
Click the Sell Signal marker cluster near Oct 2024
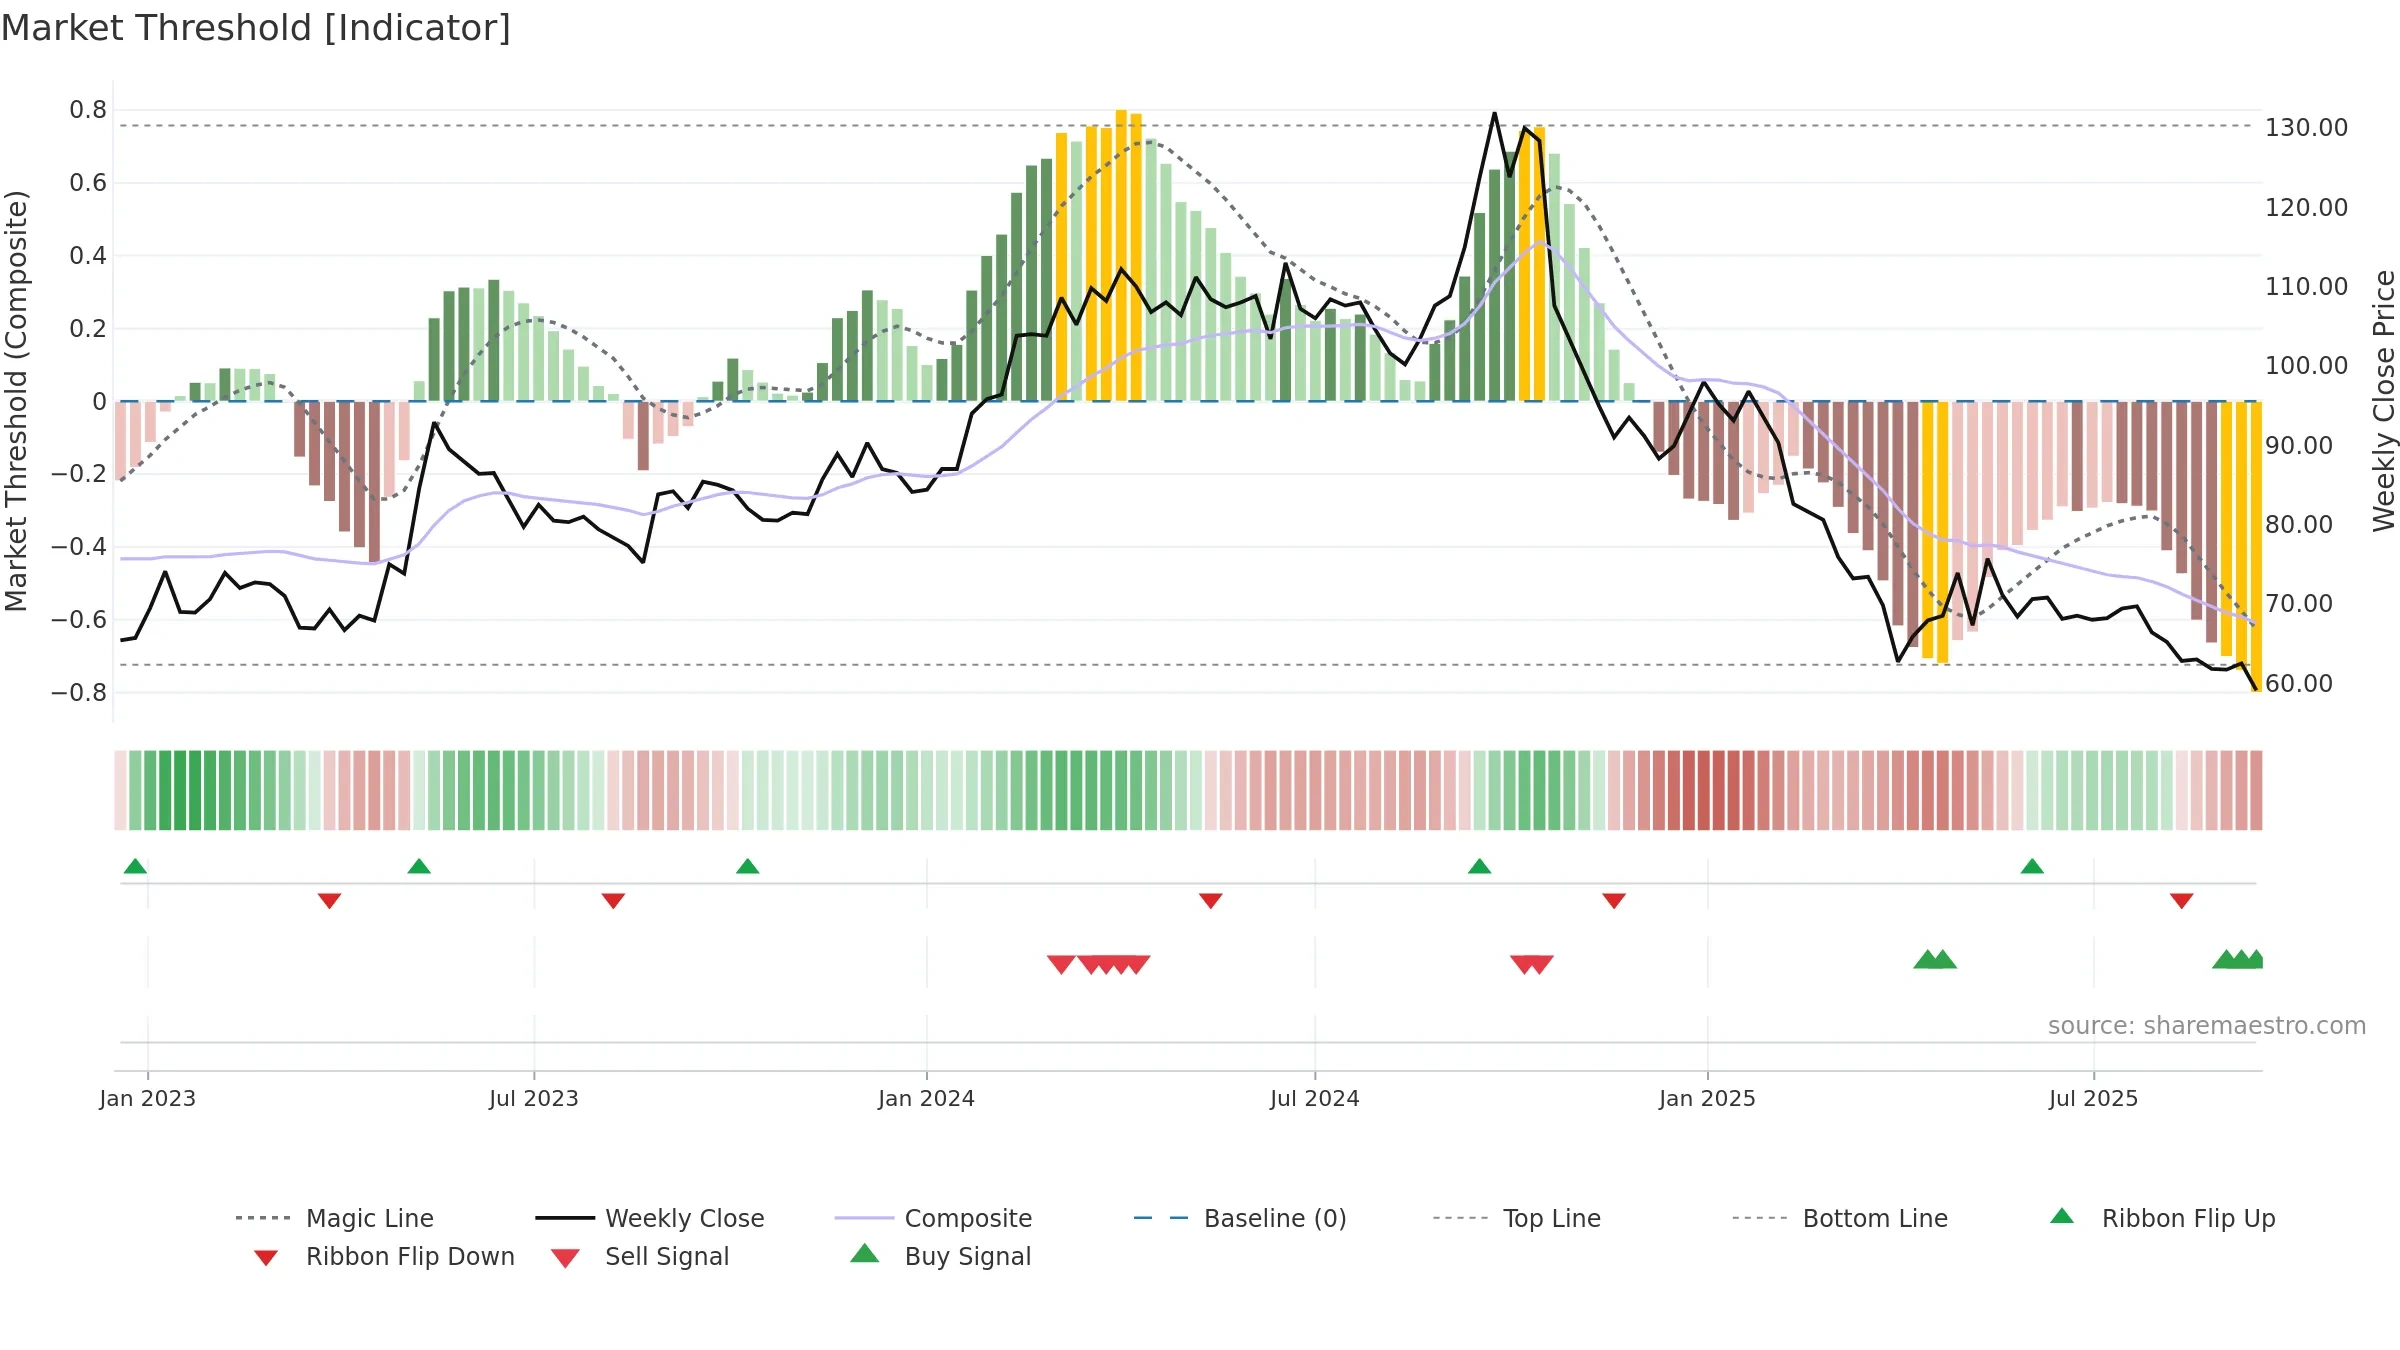pos(1531,964)
